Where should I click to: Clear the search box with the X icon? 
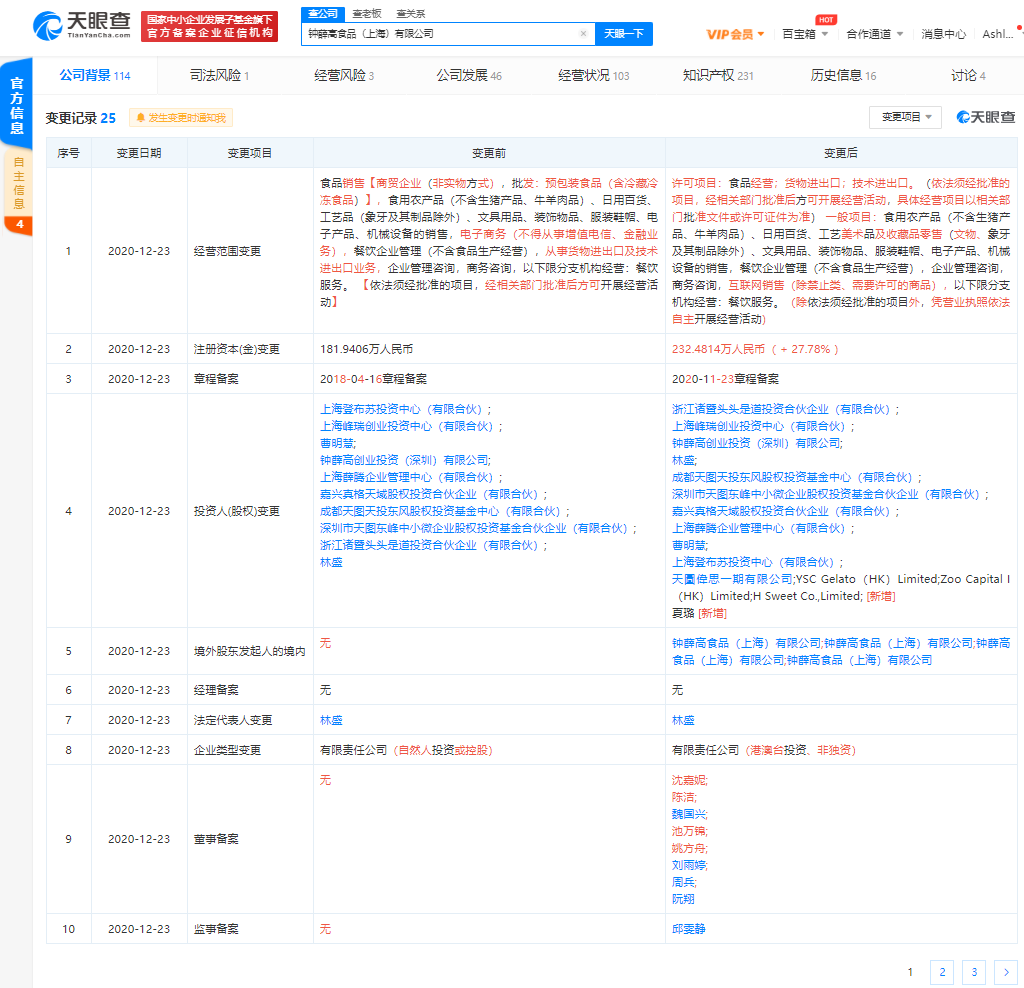(x=583, y=34)
